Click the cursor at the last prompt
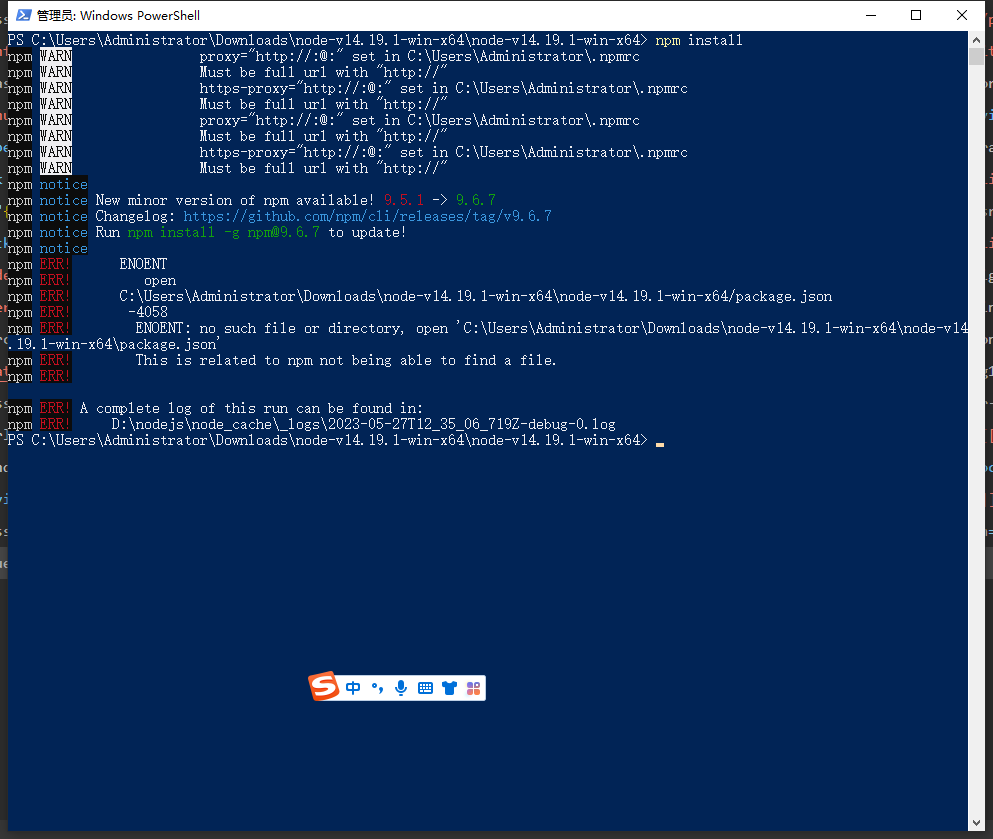 click(x=660, y=445)
